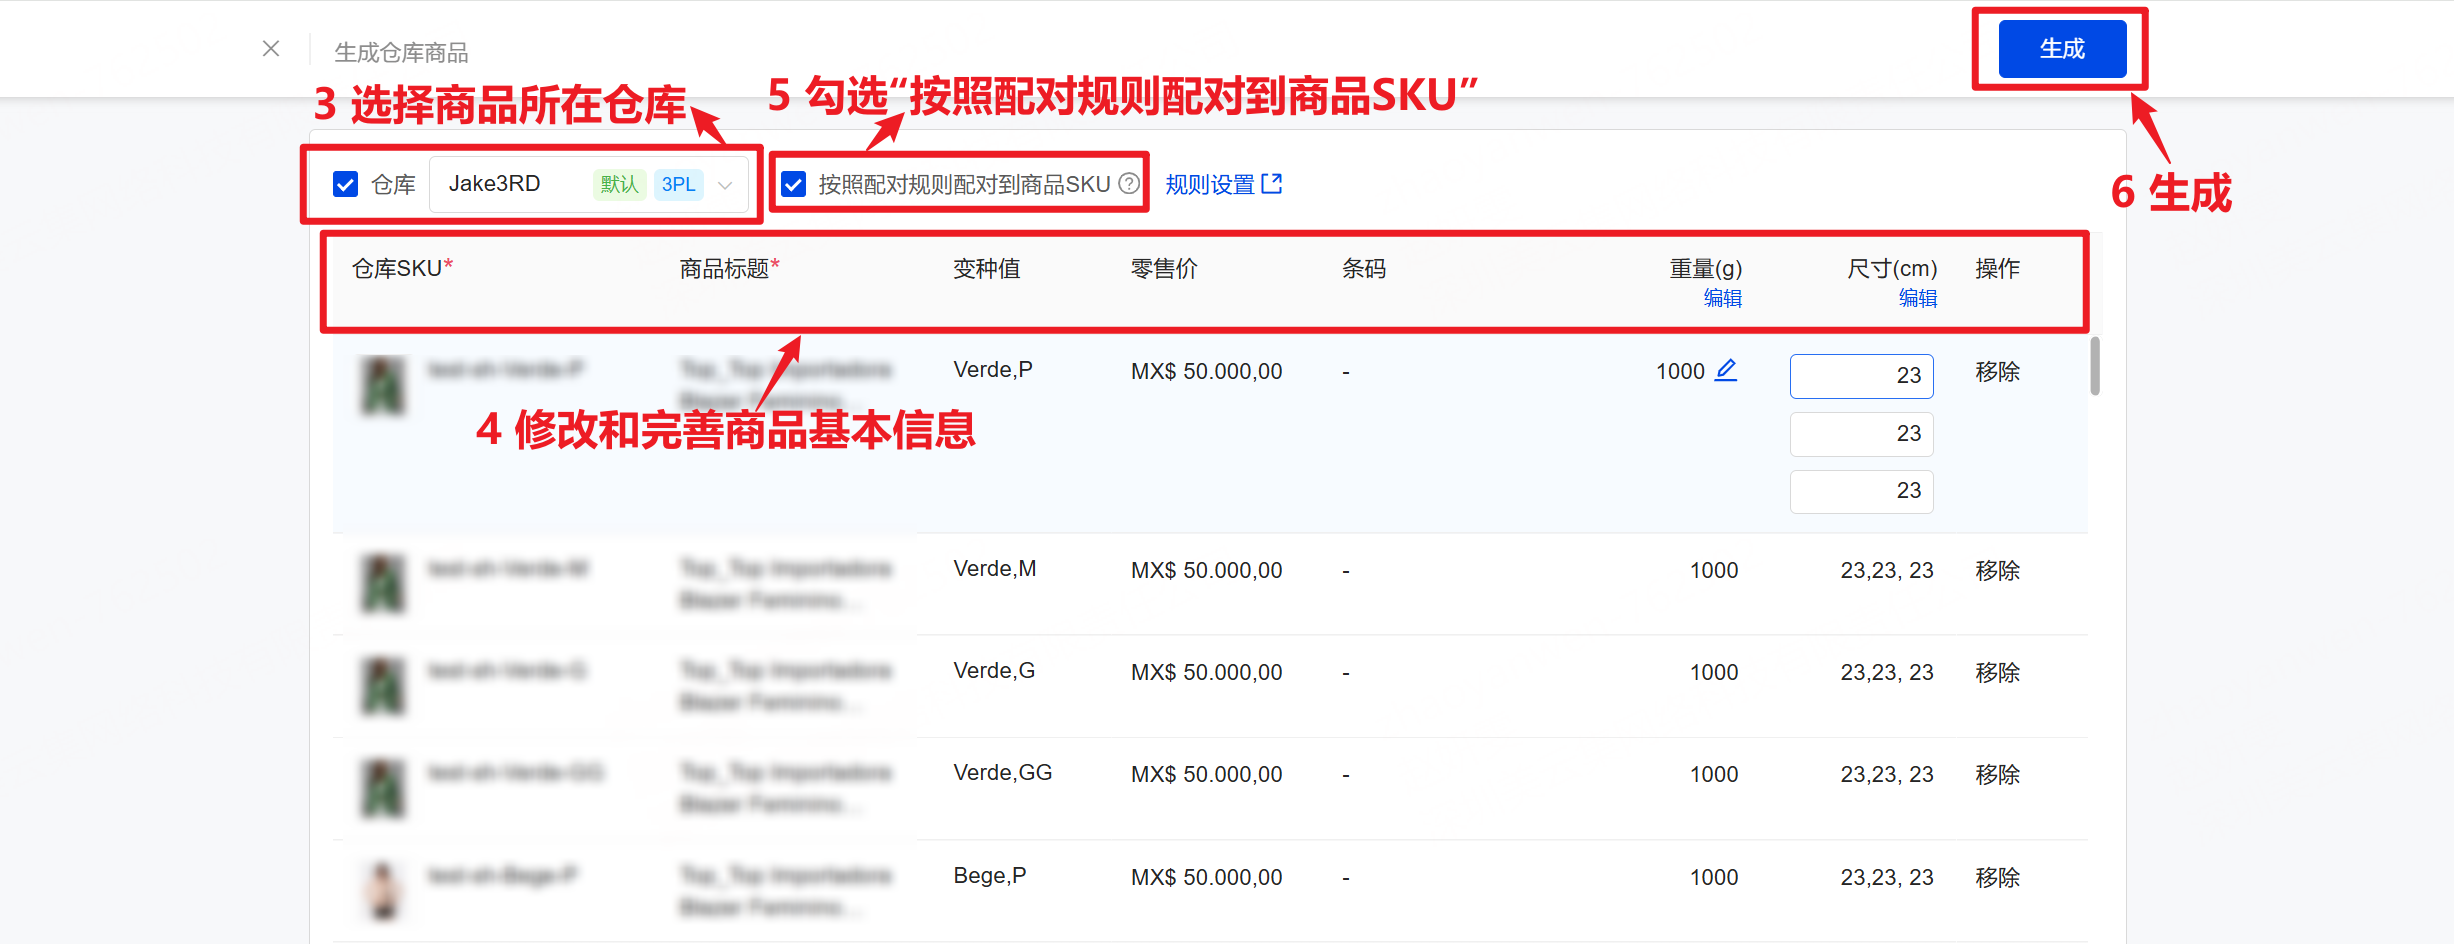The image size is (2454, 944).
Task: Close the generate warehouse product dialog
Action: click(x=271, y=49)
